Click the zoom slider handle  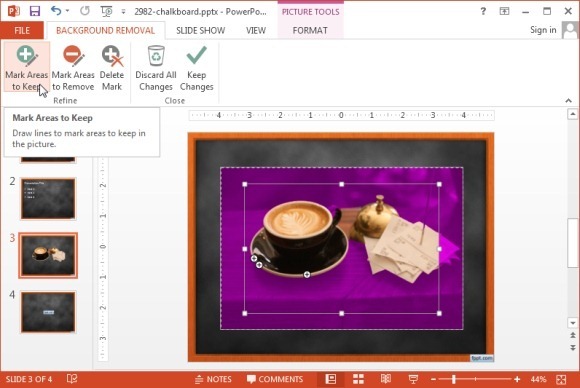point(453,379)
